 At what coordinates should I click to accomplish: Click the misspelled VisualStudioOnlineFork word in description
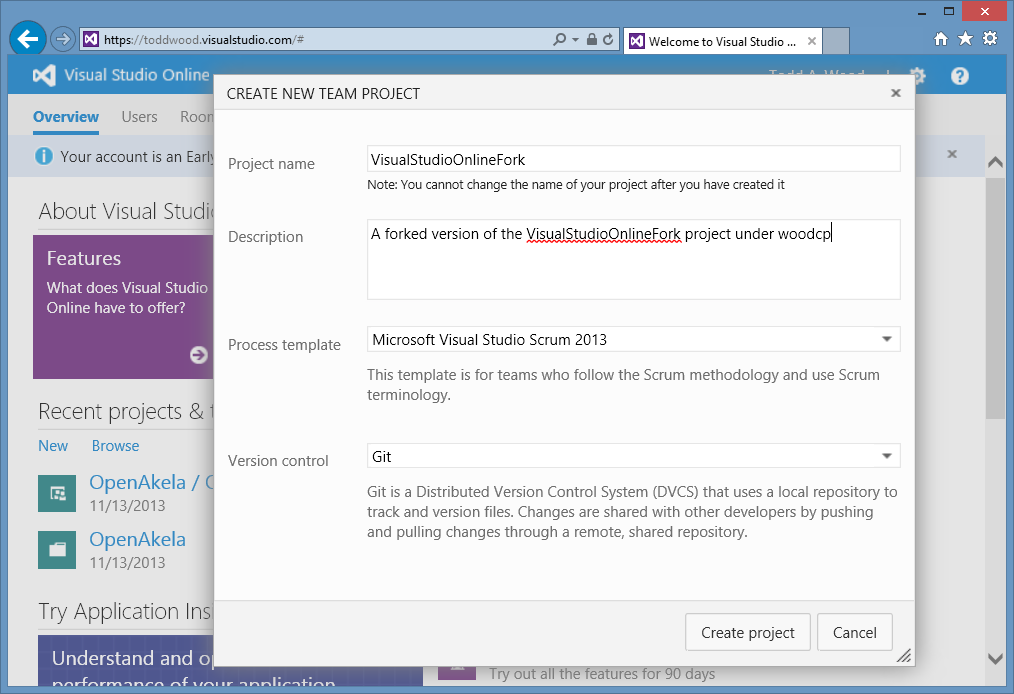click(603, 234)
